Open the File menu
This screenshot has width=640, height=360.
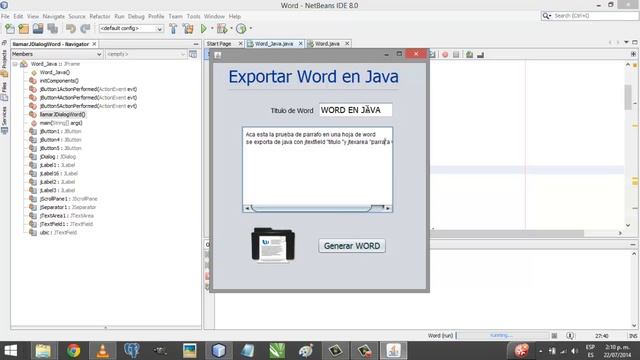coord(5,16)
